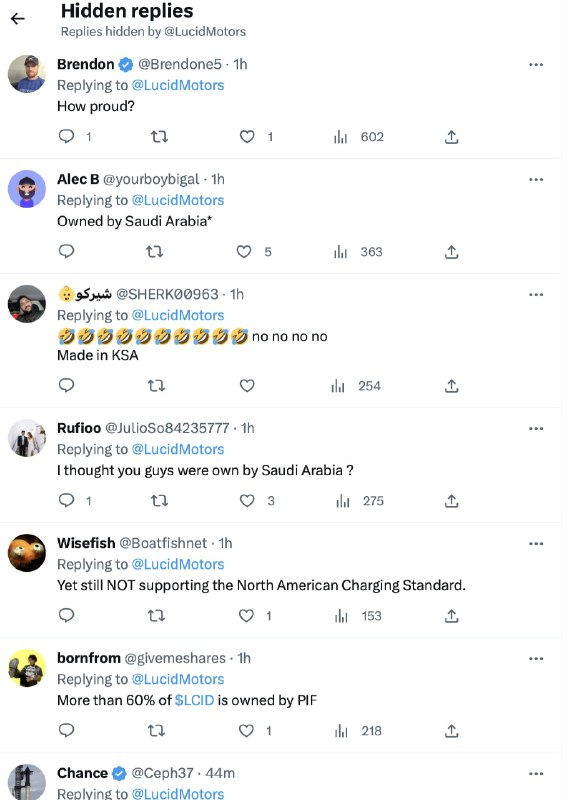Screen dimensions: 574x800
Task: Like the "Made in KSA" reply
Action: click(x=247, y=386)
